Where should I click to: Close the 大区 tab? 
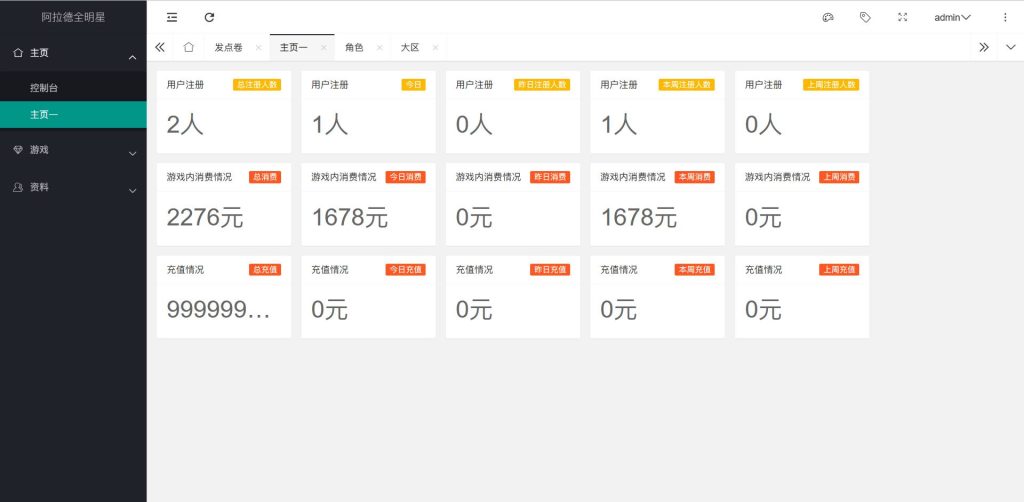[x=436, y=48]
